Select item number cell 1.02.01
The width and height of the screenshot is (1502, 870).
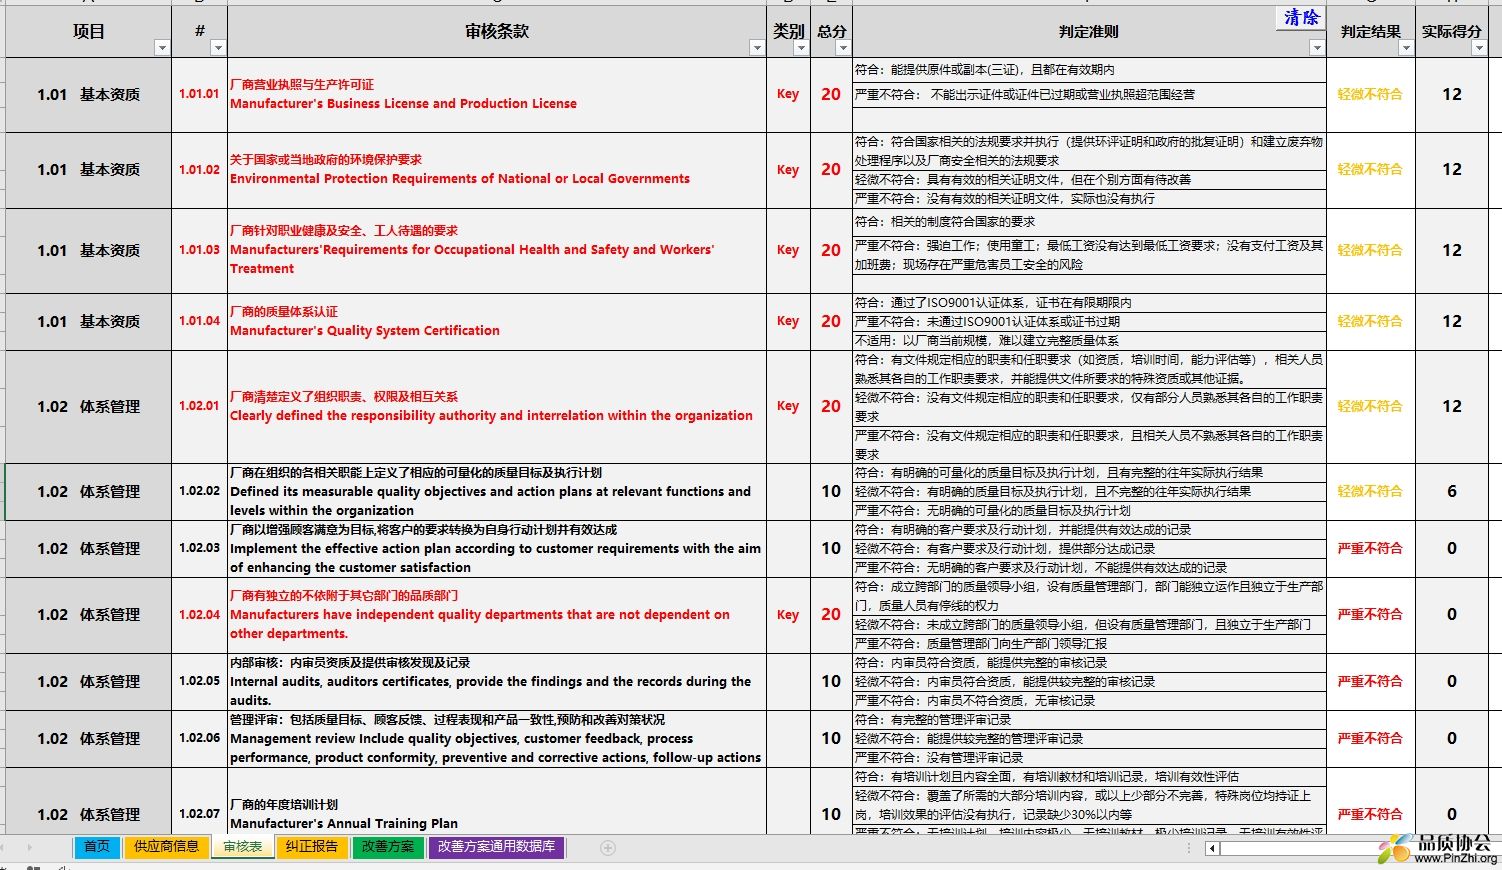(x=199, y=406)
